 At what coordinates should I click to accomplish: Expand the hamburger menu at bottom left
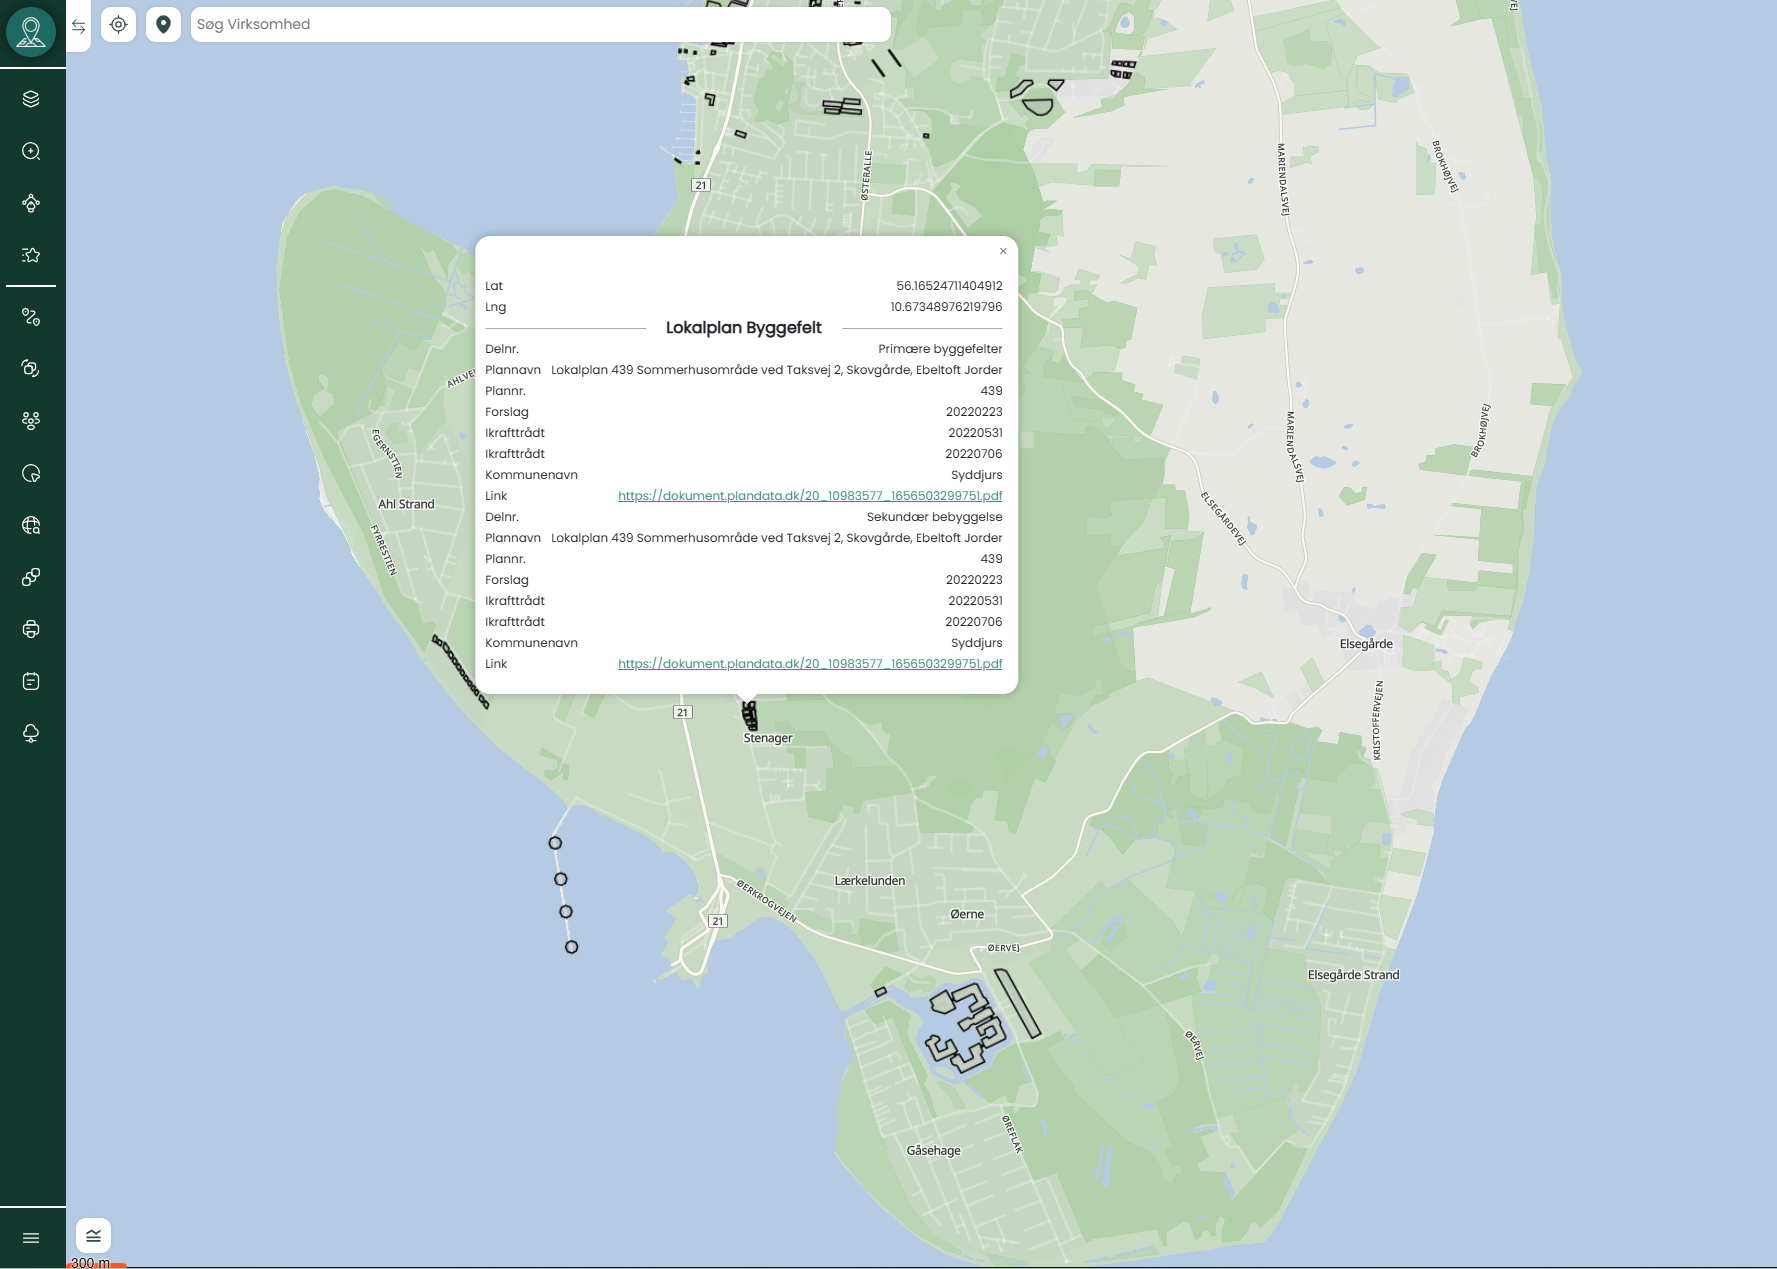point(31,1238)
